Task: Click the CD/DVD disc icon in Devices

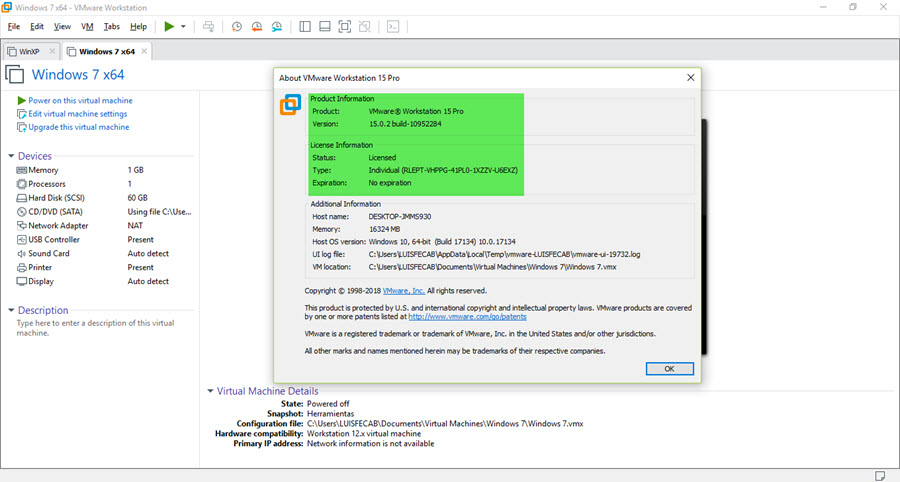Action: pyautogui.click(x=22, y=212)
